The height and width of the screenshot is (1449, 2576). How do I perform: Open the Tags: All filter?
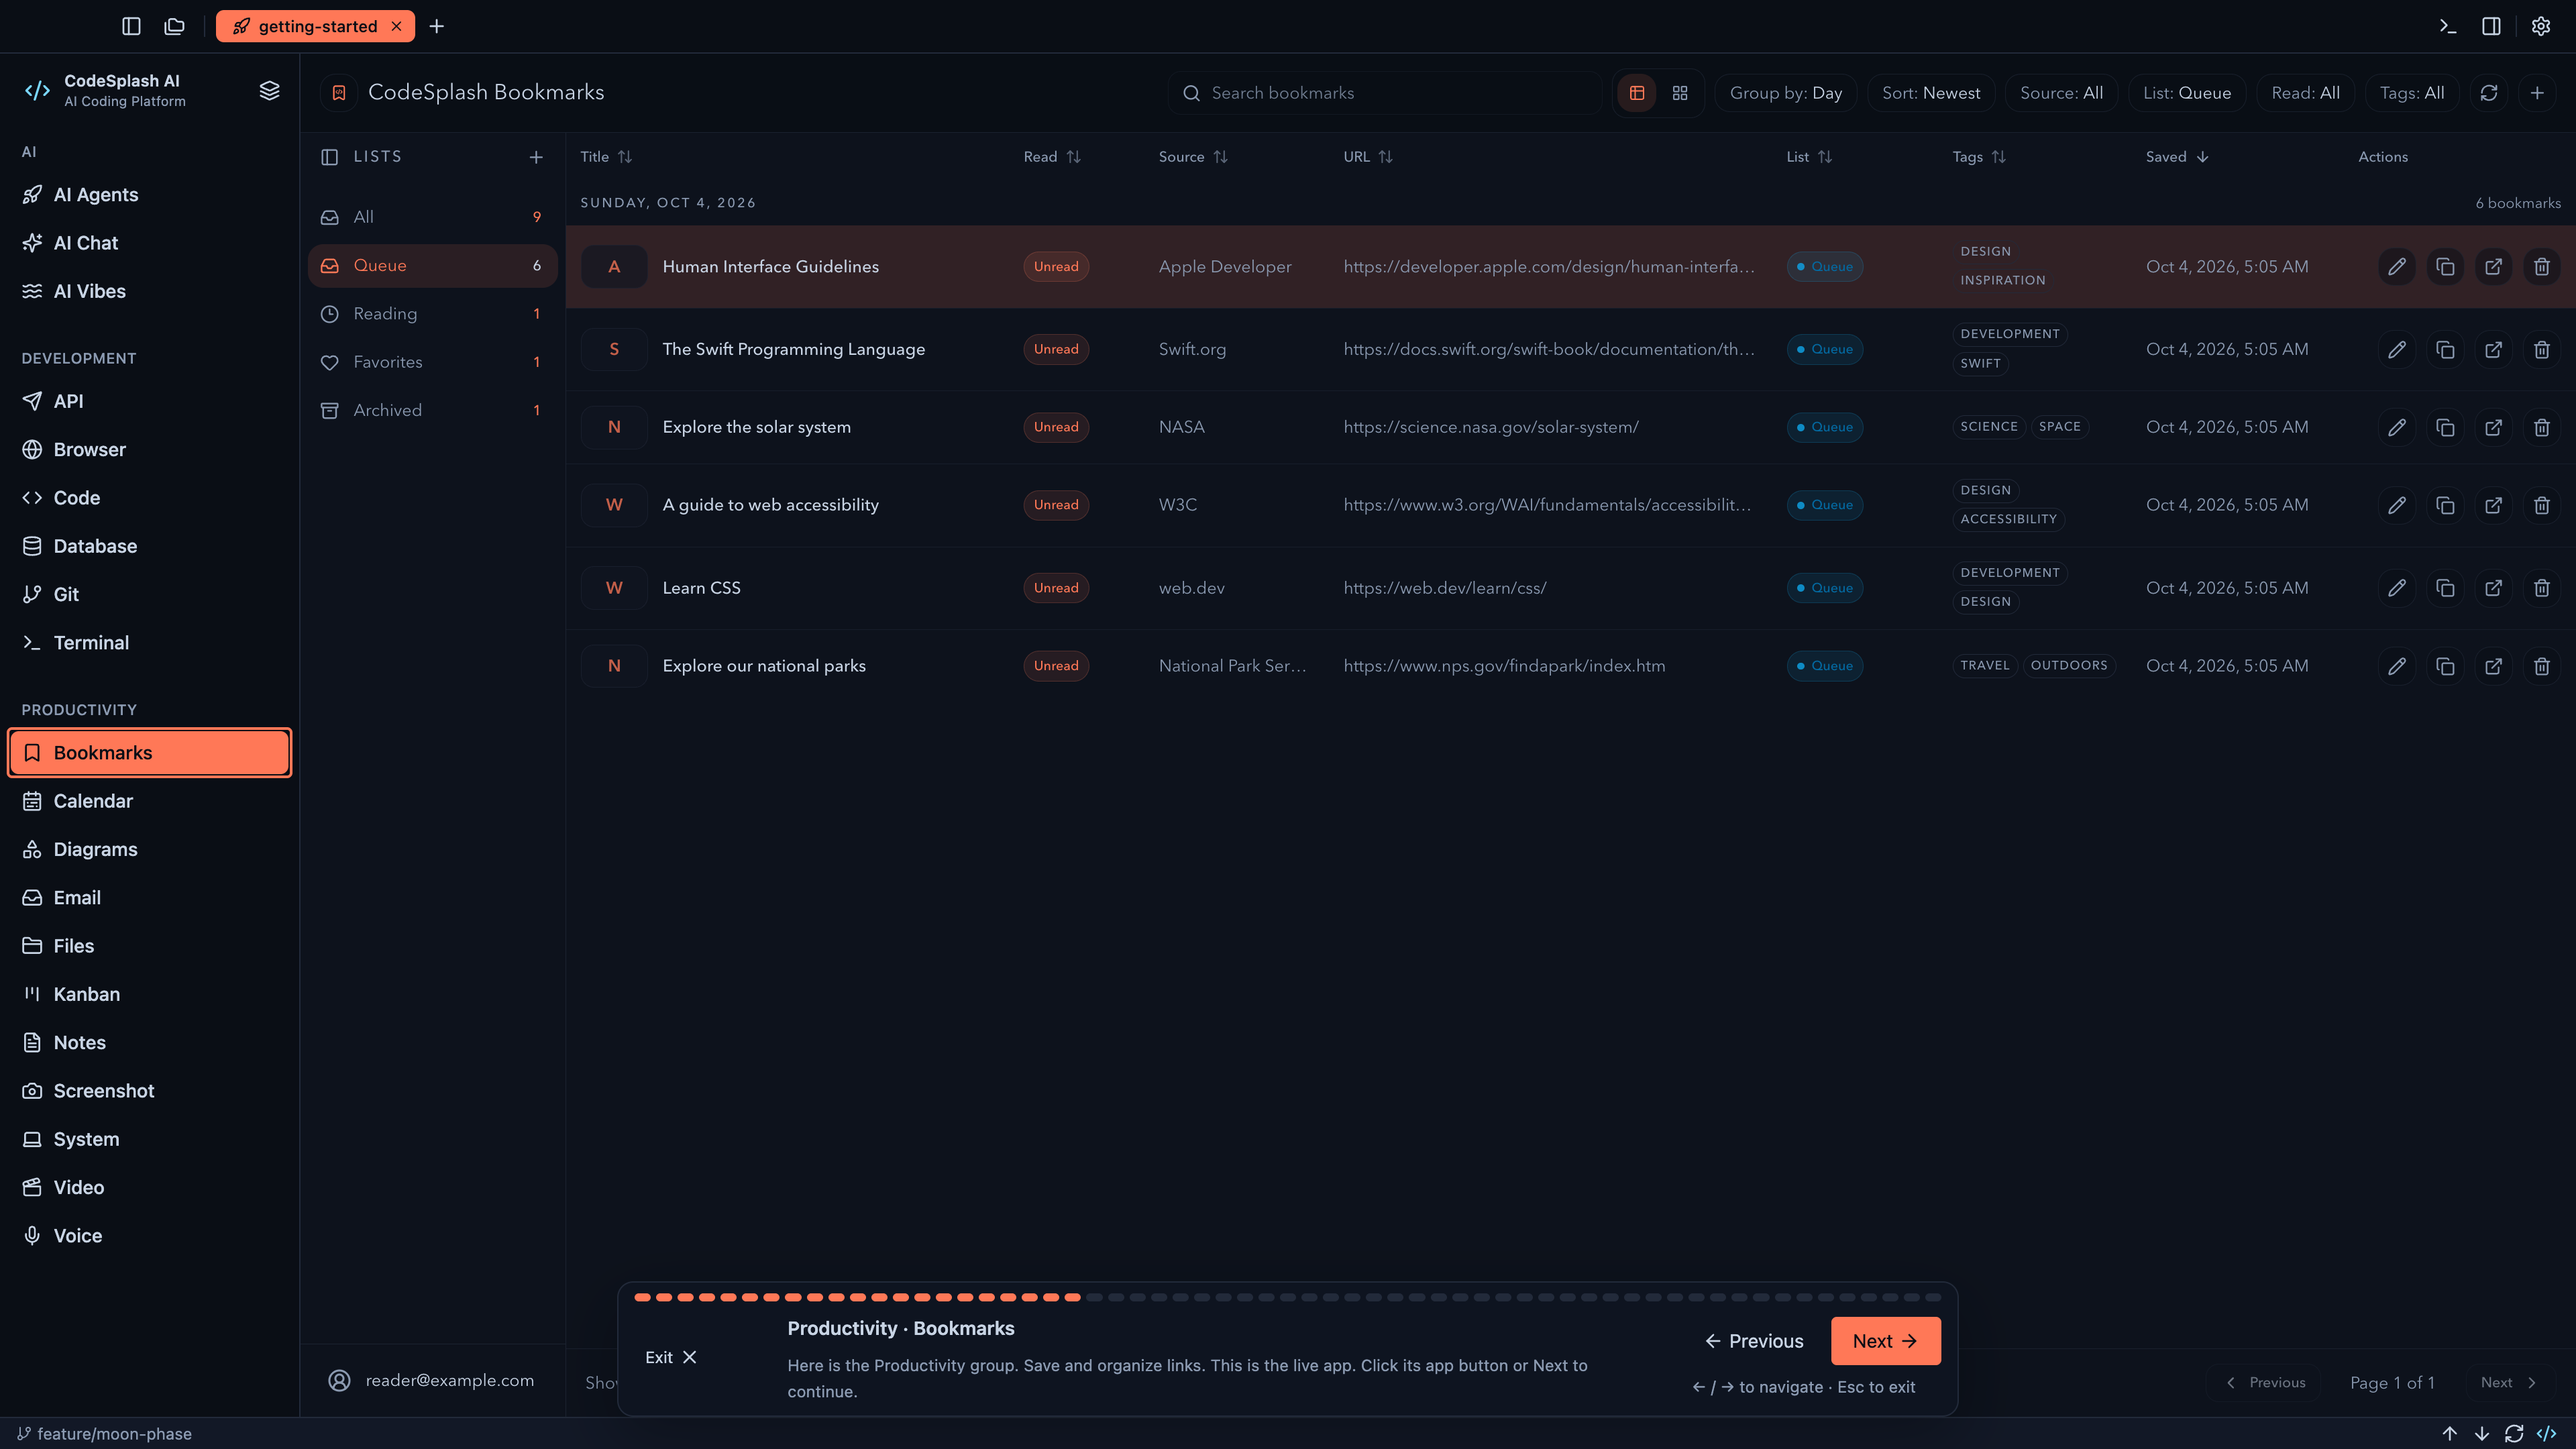tap(2411, 93)
